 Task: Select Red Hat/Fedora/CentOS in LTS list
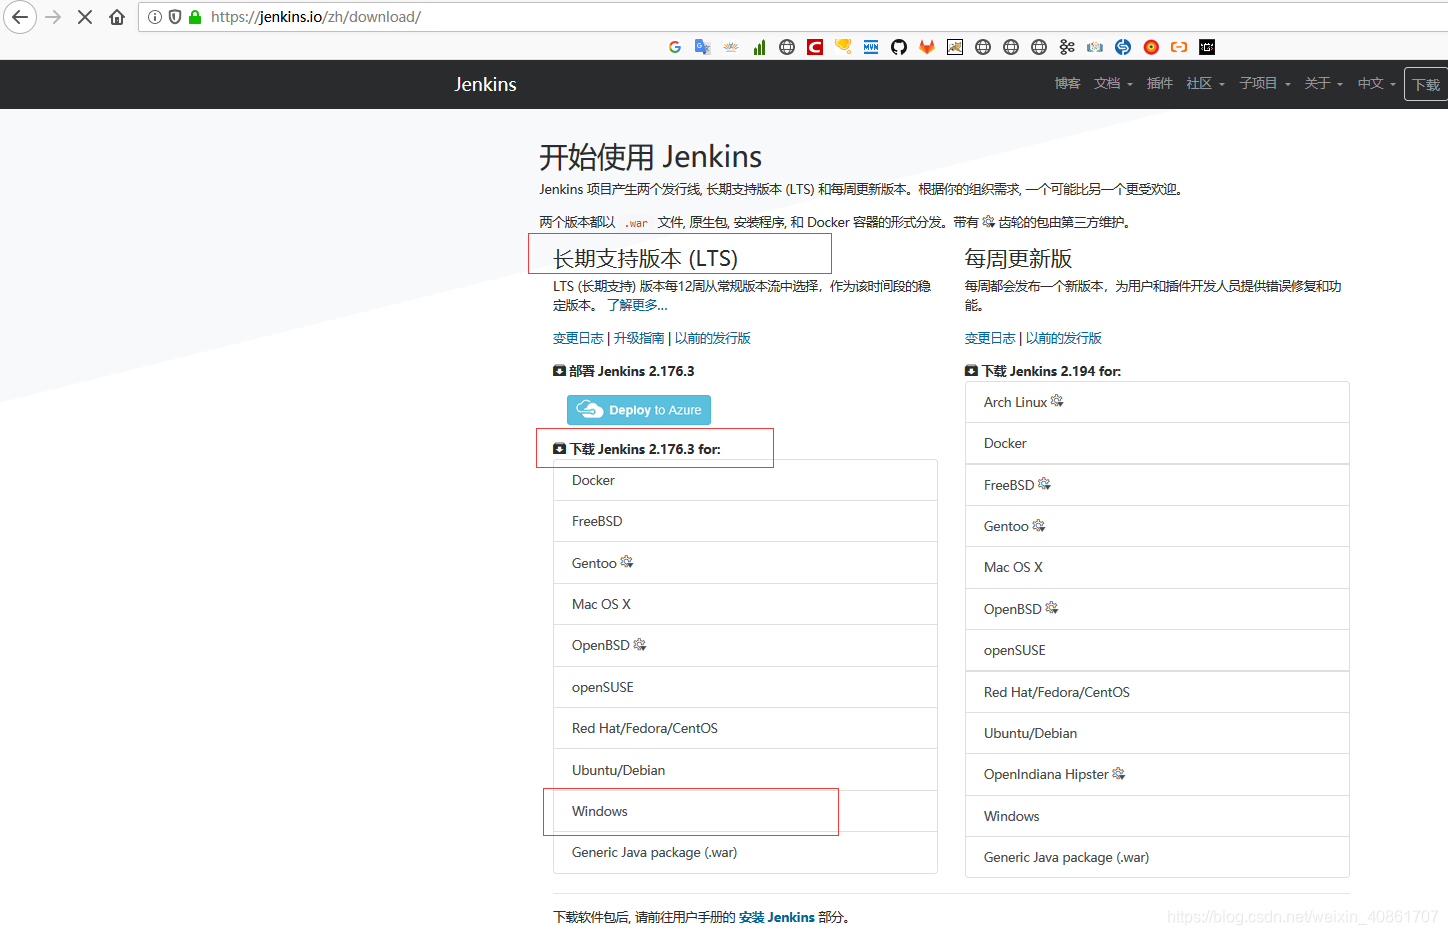(745, 728)
